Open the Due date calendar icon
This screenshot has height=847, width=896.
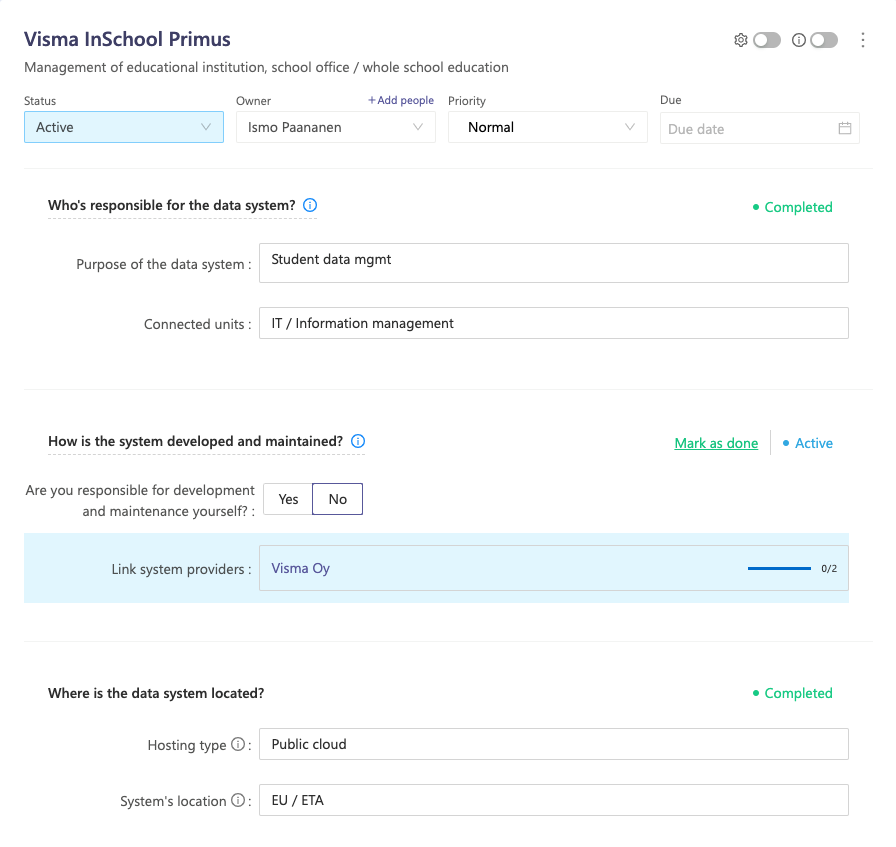(845, 128)
